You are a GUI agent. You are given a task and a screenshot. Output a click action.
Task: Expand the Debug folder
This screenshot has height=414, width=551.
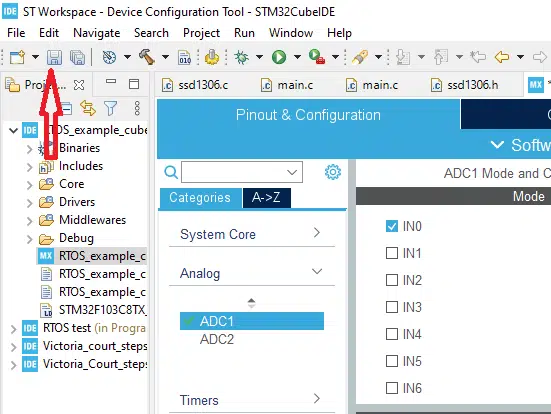[30, 239]
